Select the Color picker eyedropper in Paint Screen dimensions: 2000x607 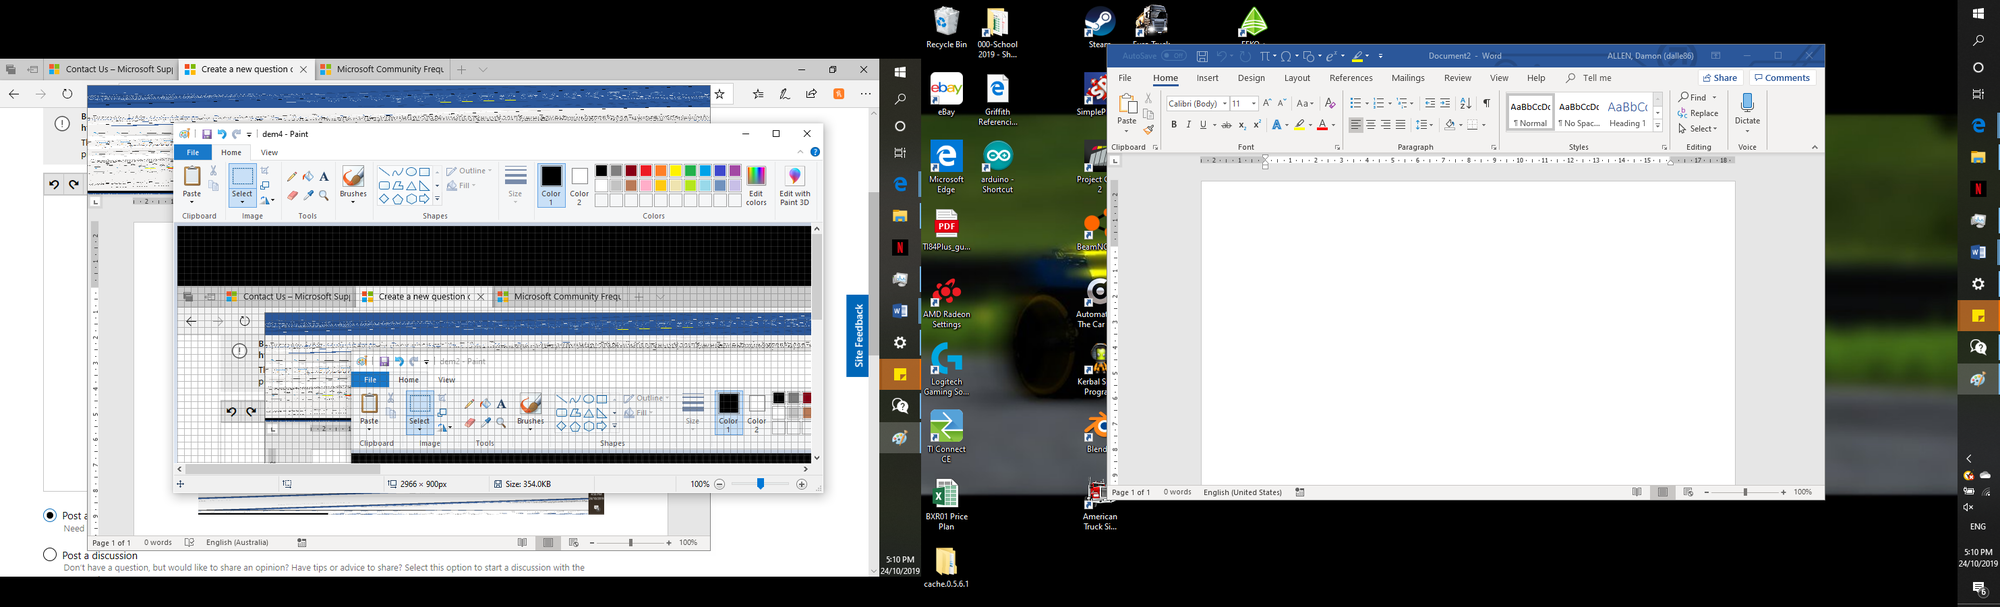click(x=308, y=195)
